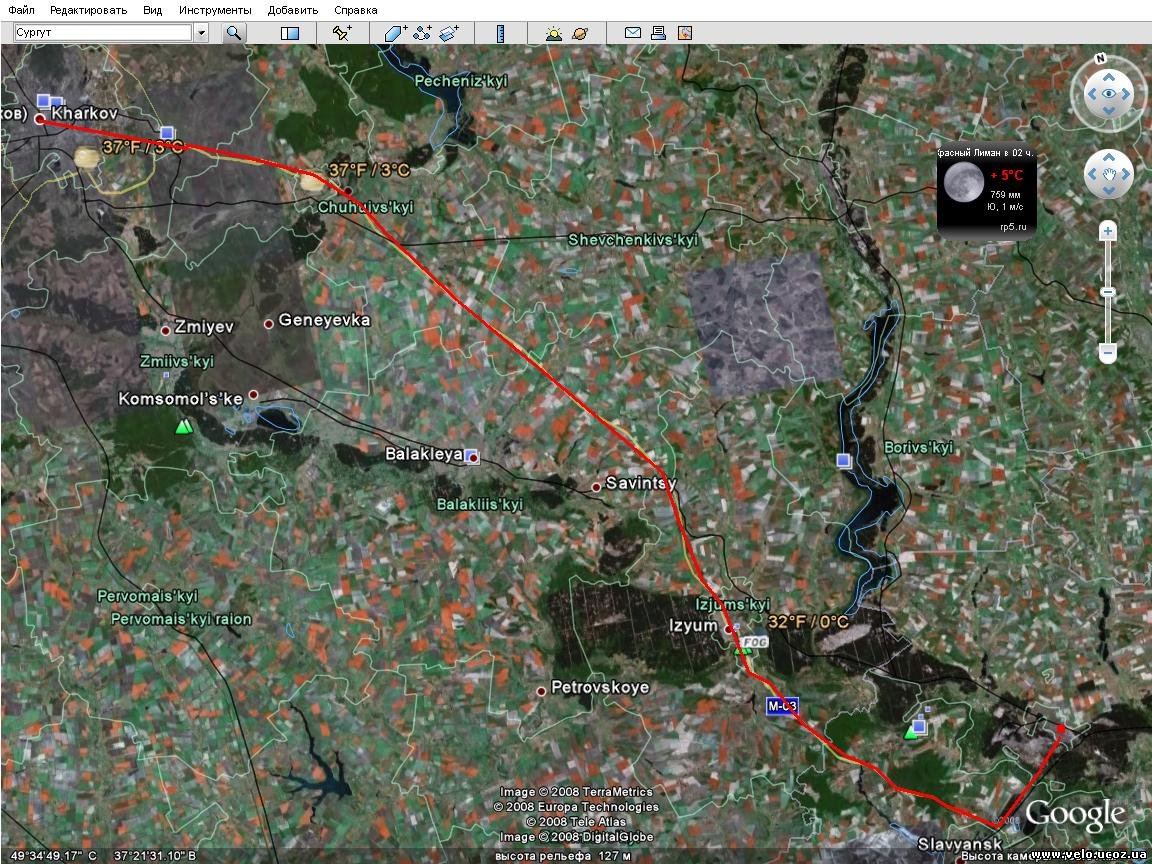Open the Файл menu

21,10
